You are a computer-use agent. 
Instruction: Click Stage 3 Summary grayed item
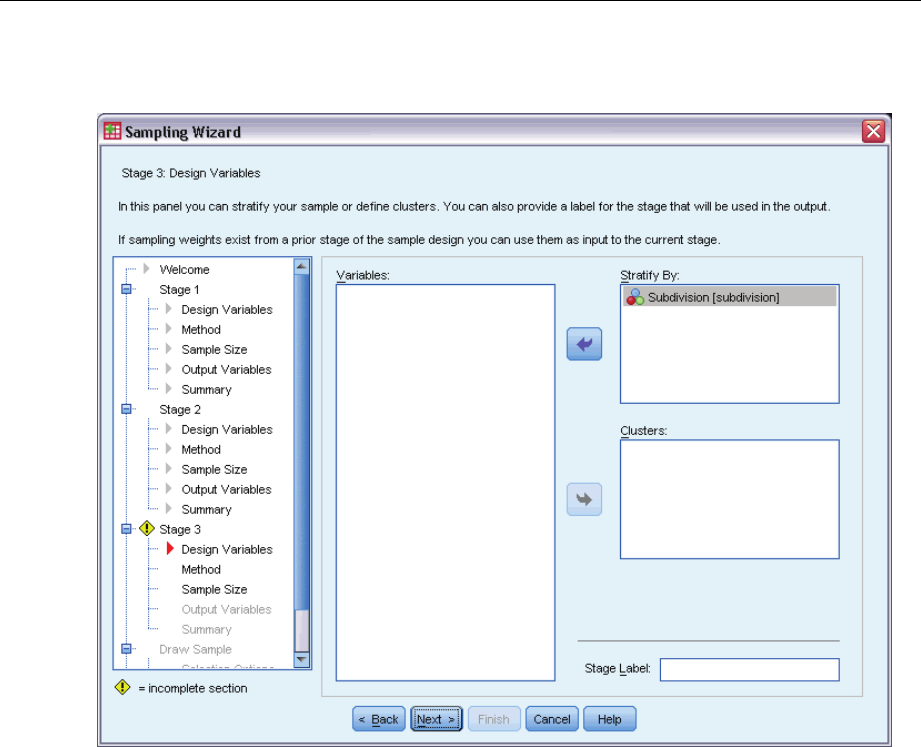[206, 629]
